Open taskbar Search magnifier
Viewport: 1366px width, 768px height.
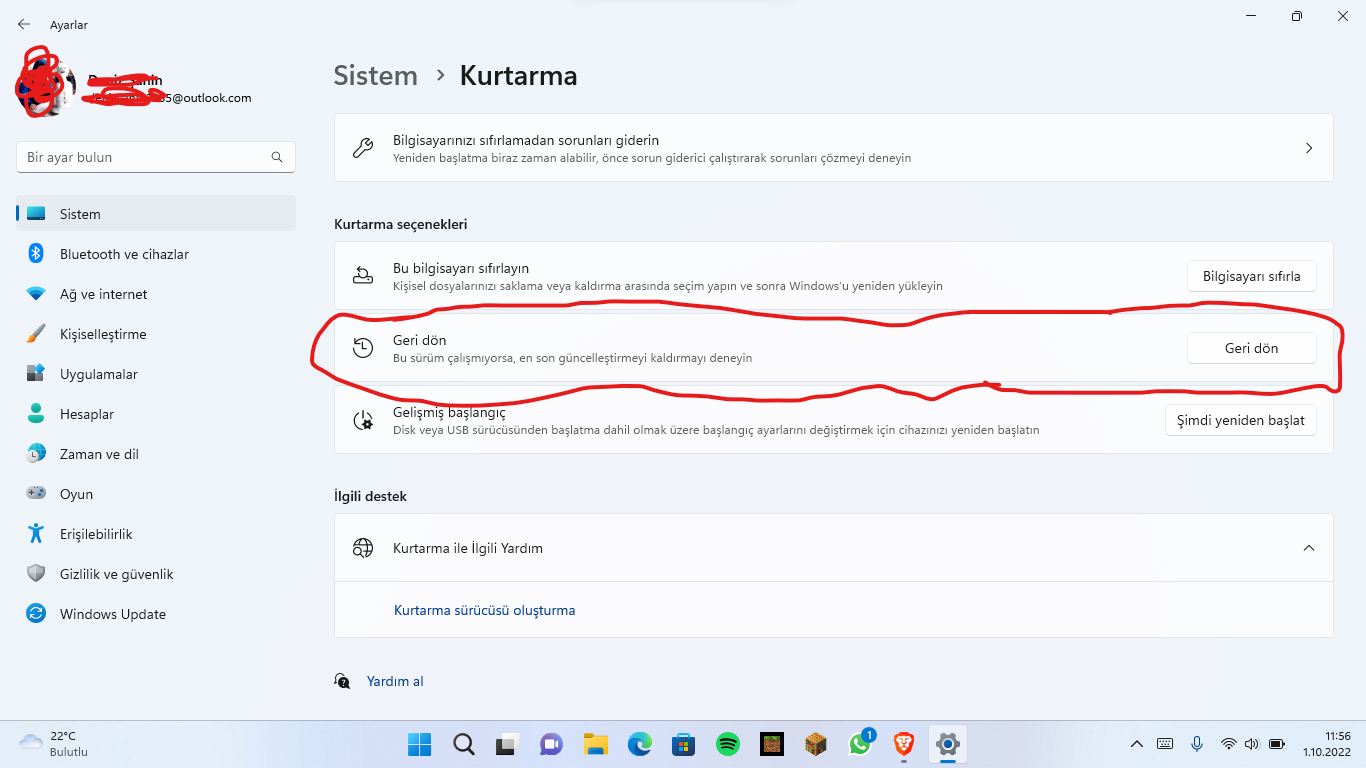[464, 744]
